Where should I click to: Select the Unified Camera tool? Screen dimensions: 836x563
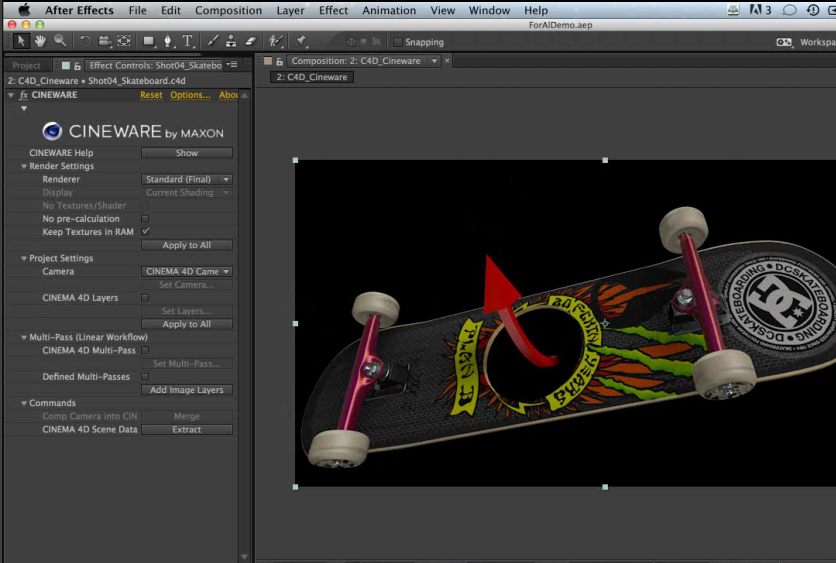click(104, 41)
